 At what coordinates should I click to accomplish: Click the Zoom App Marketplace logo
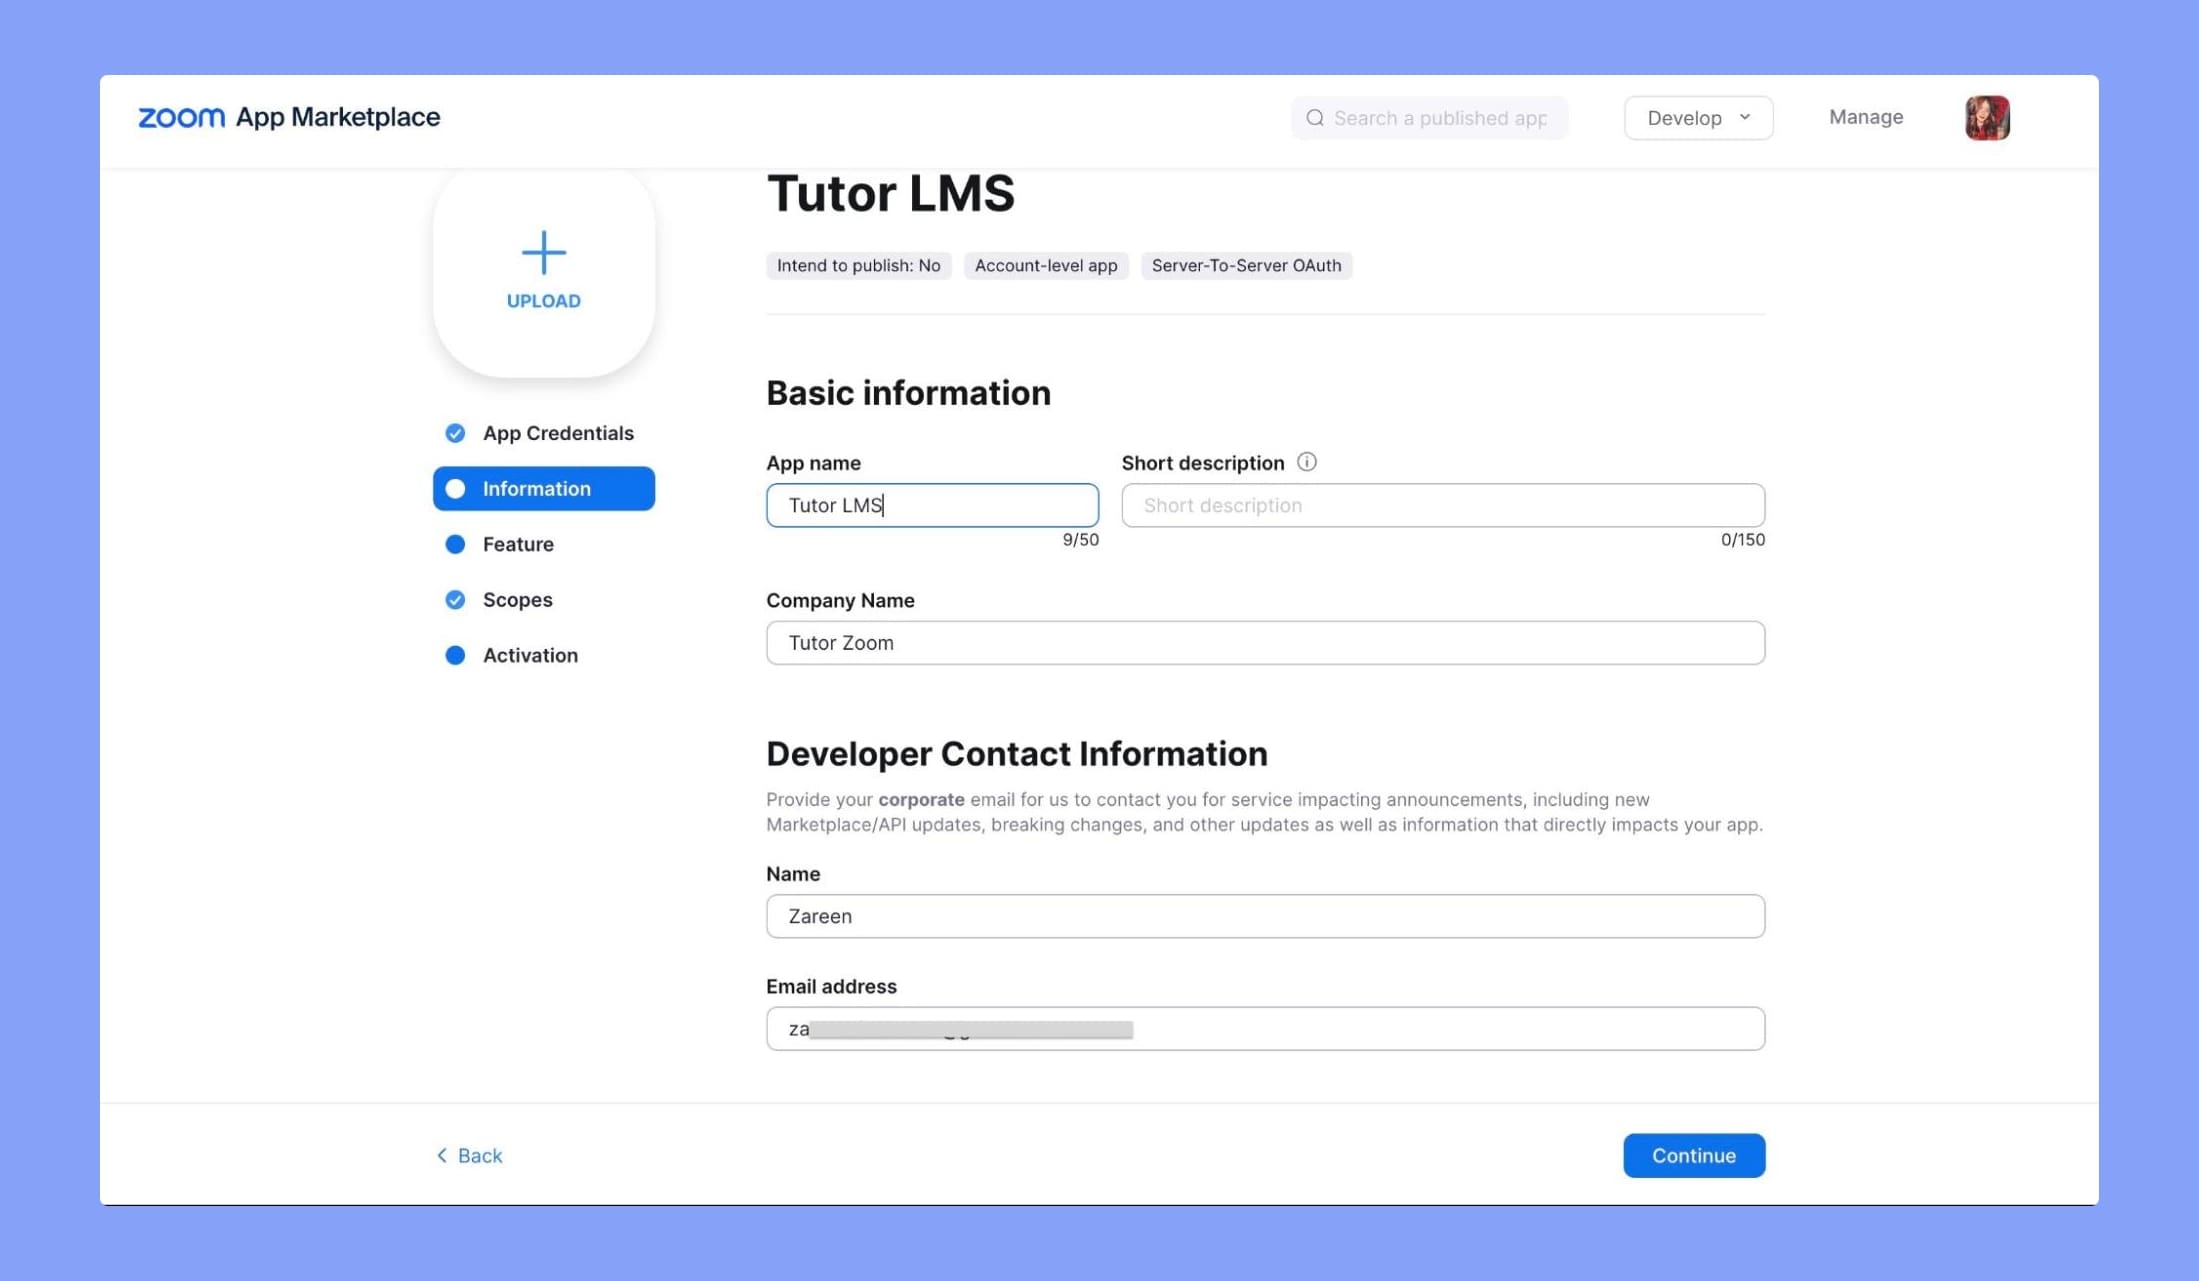289,117
